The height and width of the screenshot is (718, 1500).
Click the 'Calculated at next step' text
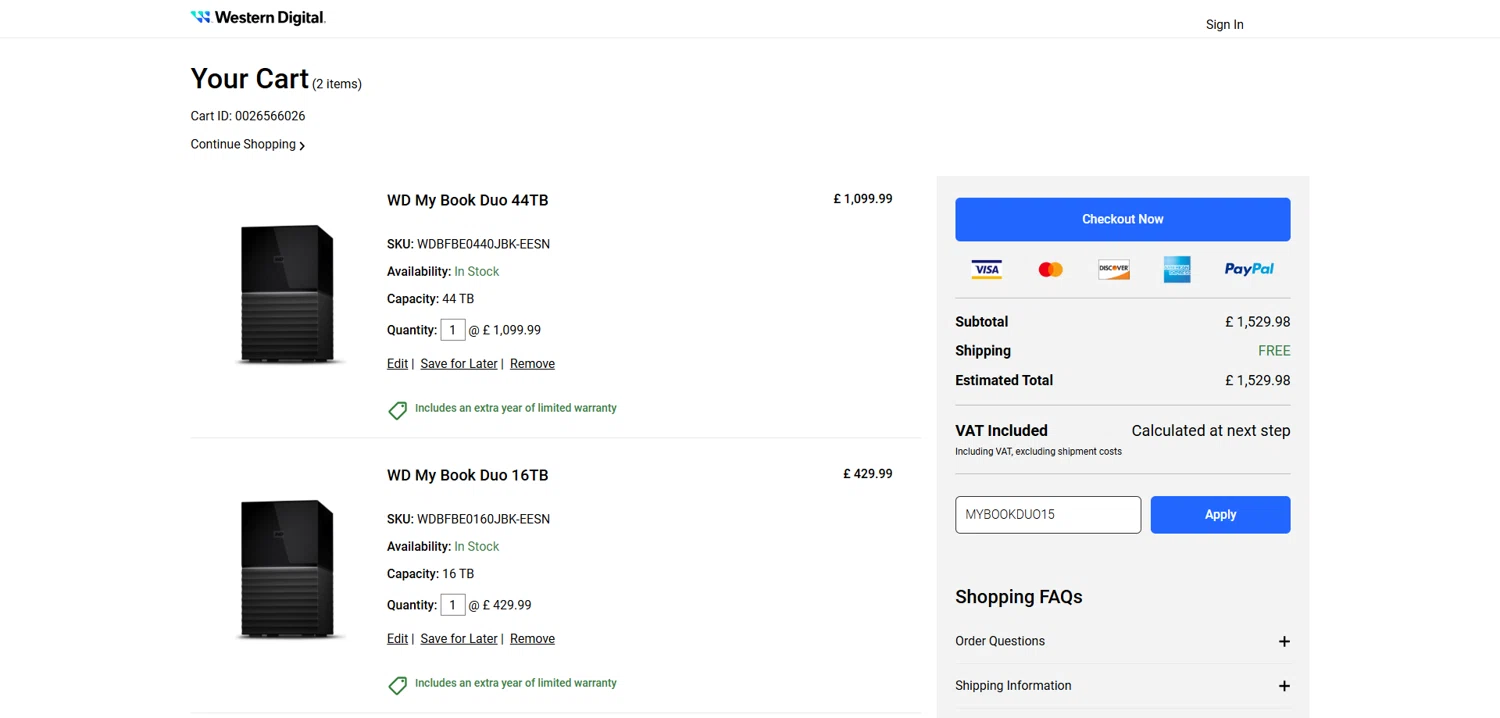pyautogui.click(x=1210, y=431)
